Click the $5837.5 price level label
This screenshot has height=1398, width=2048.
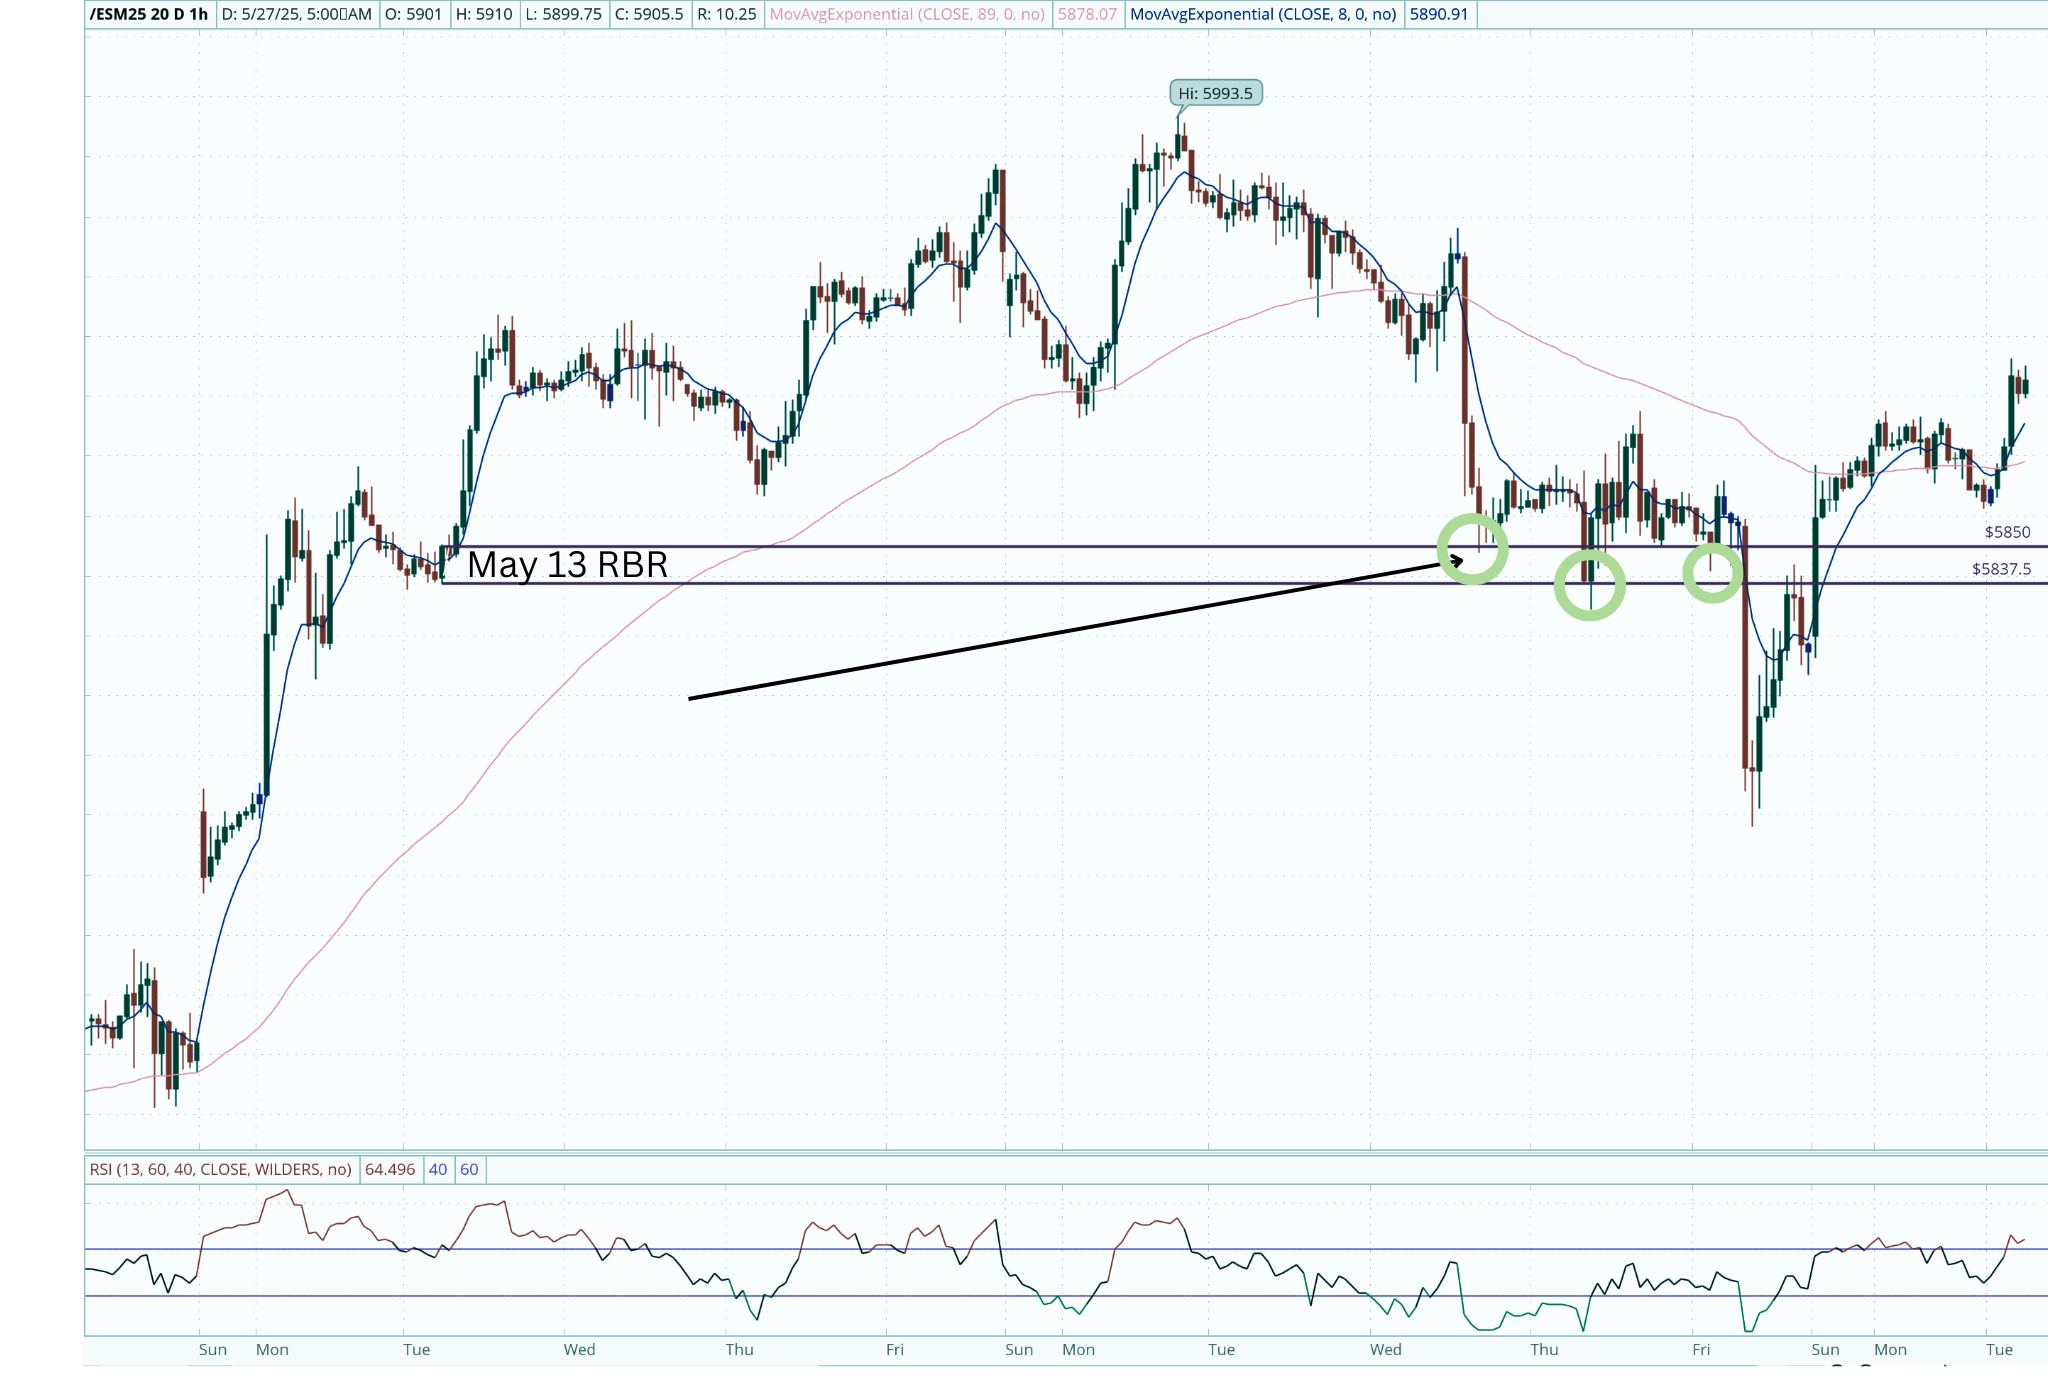(x=2001, y=569)
